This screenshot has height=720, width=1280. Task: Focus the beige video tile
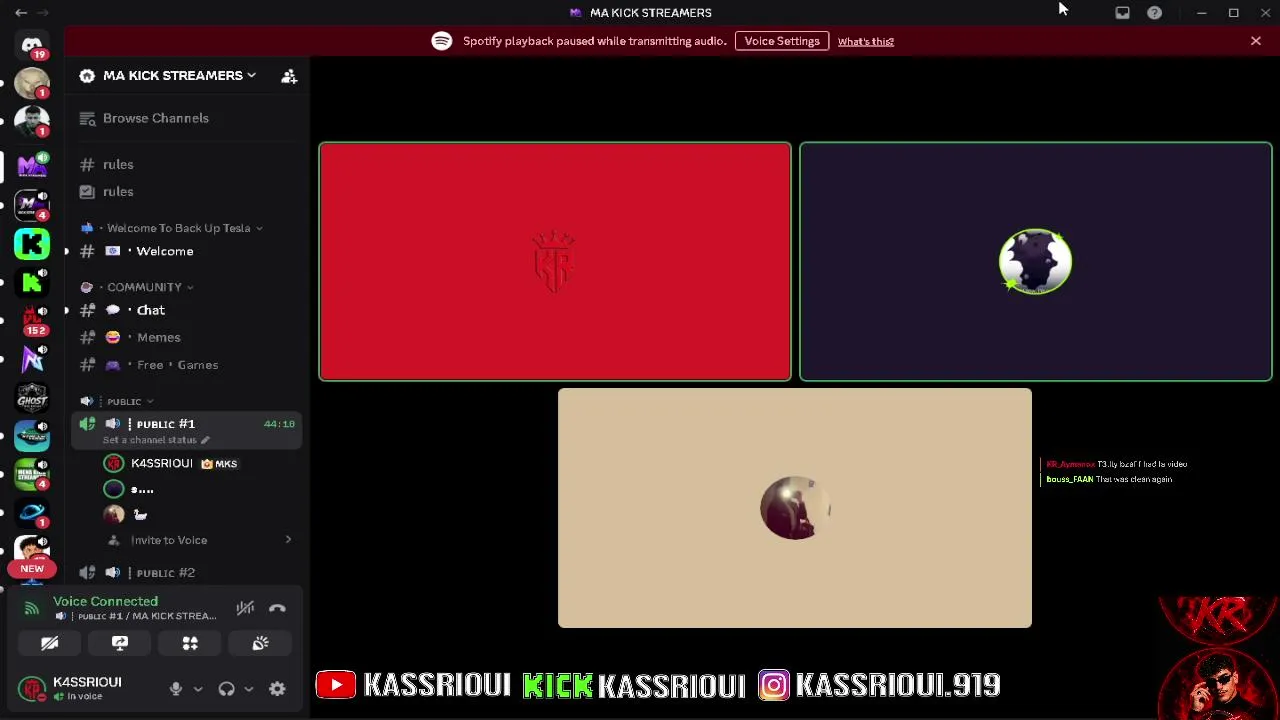795,508
